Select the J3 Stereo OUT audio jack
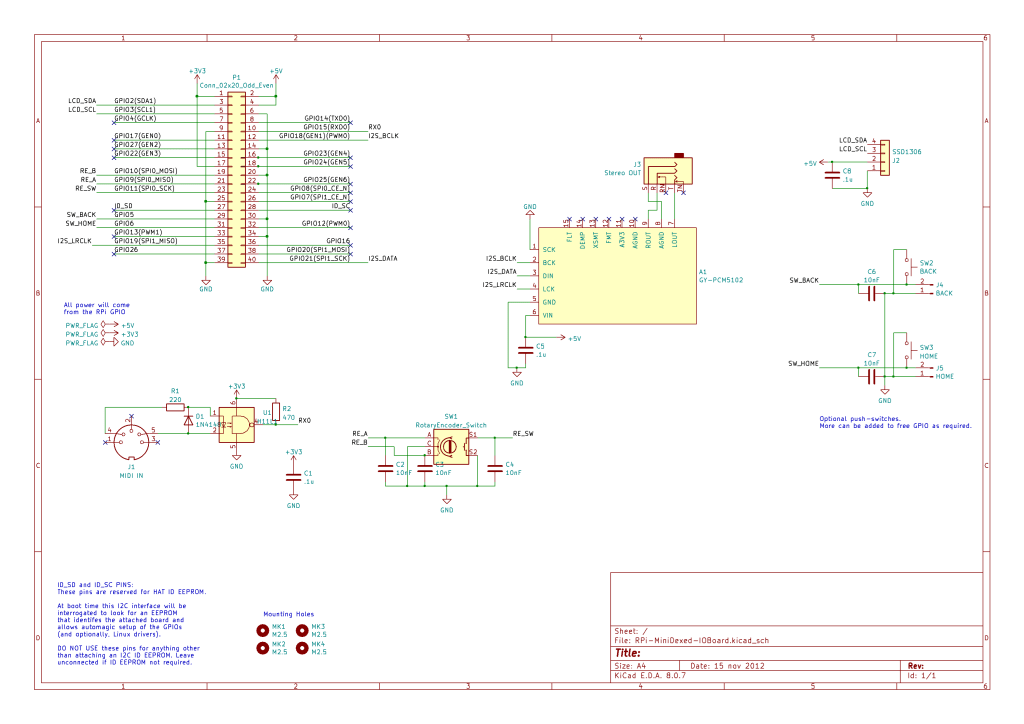 coord(665,172)
